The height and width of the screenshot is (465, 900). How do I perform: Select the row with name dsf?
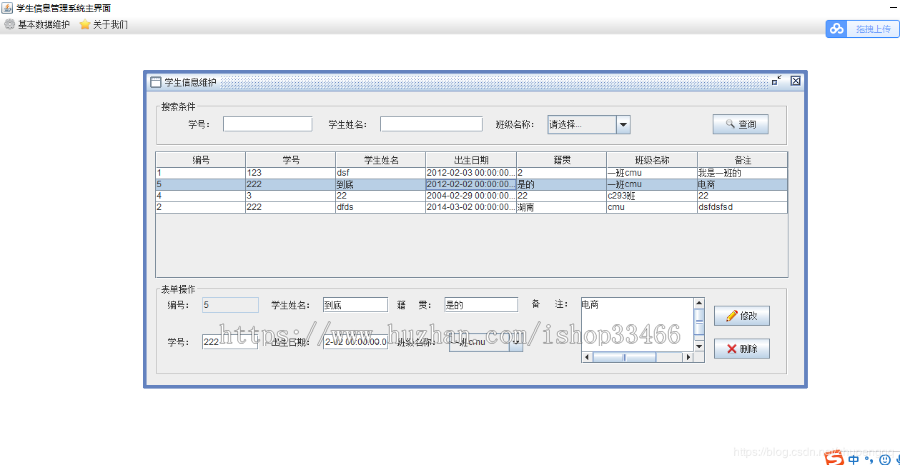(x=471, y=173)
